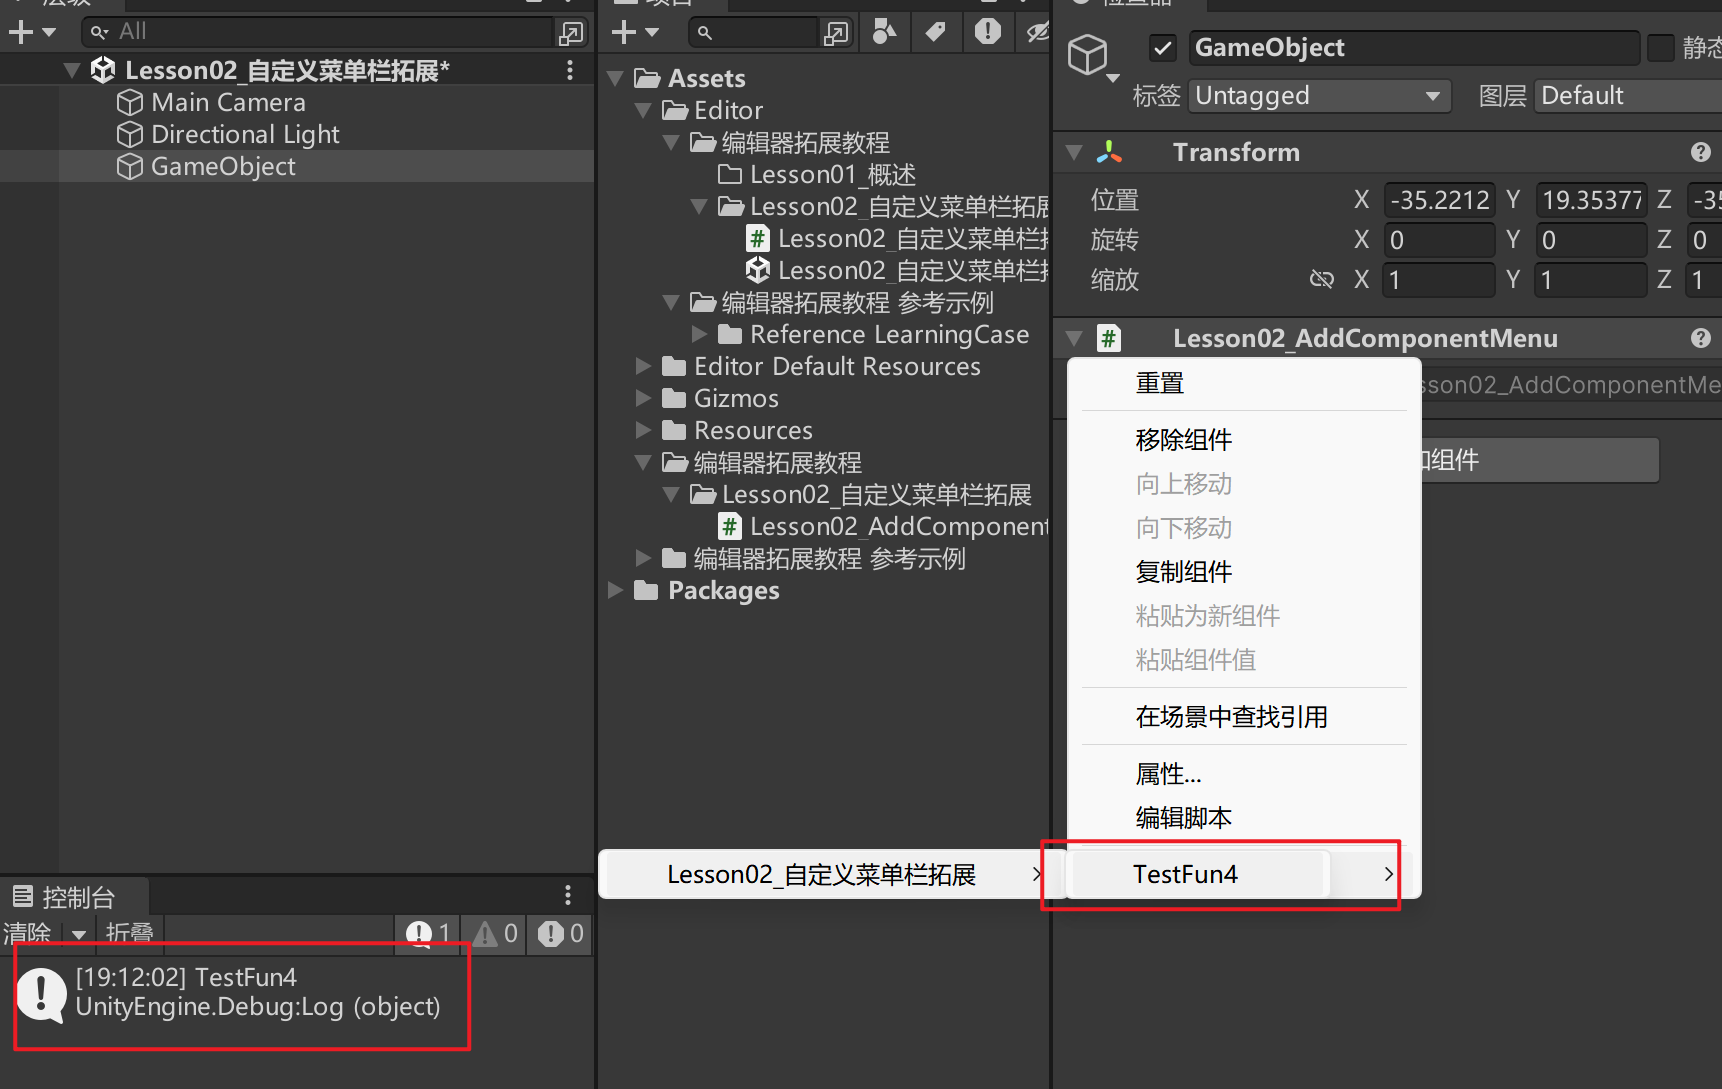Click the GameObject cube icon in Inspector
Screen dimensions: 1722x1089
pyautogui.click(x=1088, y=53)
